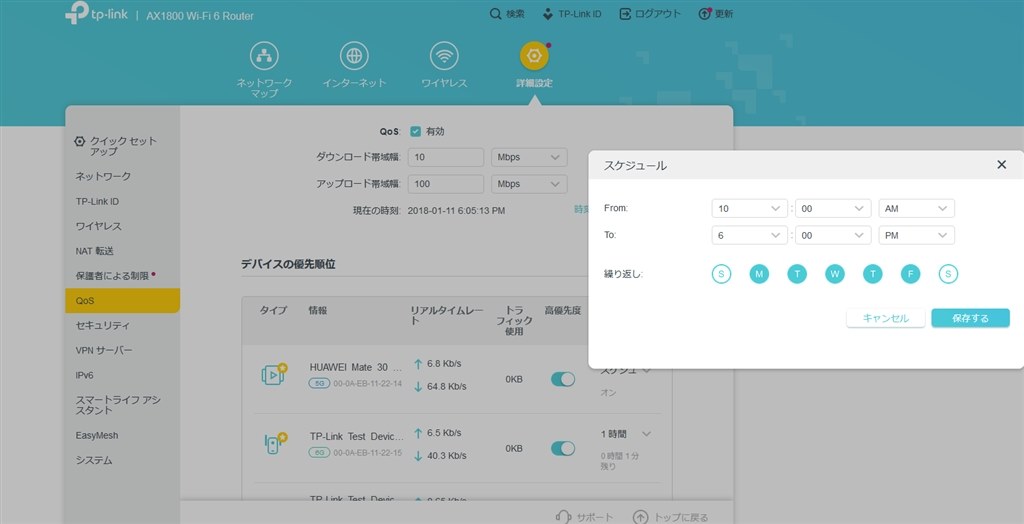1024x524 pixels.
Task: Open the Network Map icon
Action: pyautogui.click(x=264, y=56)
